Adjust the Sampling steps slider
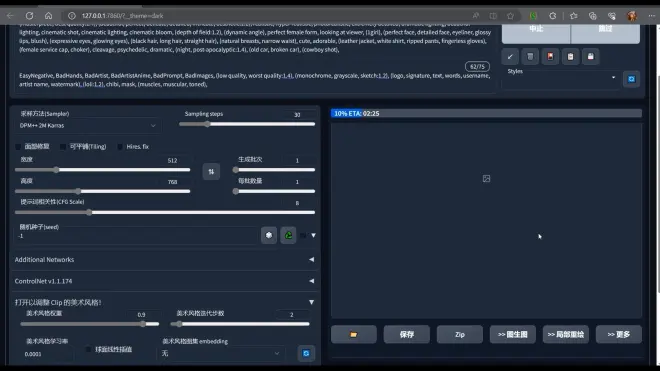 pos(247,124)
